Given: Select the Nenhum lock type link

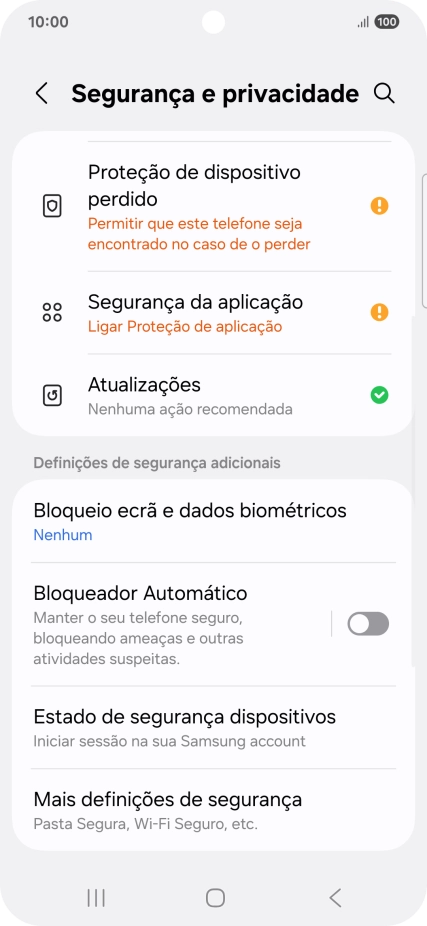Looking at the screenshot, I should (63, 536).
